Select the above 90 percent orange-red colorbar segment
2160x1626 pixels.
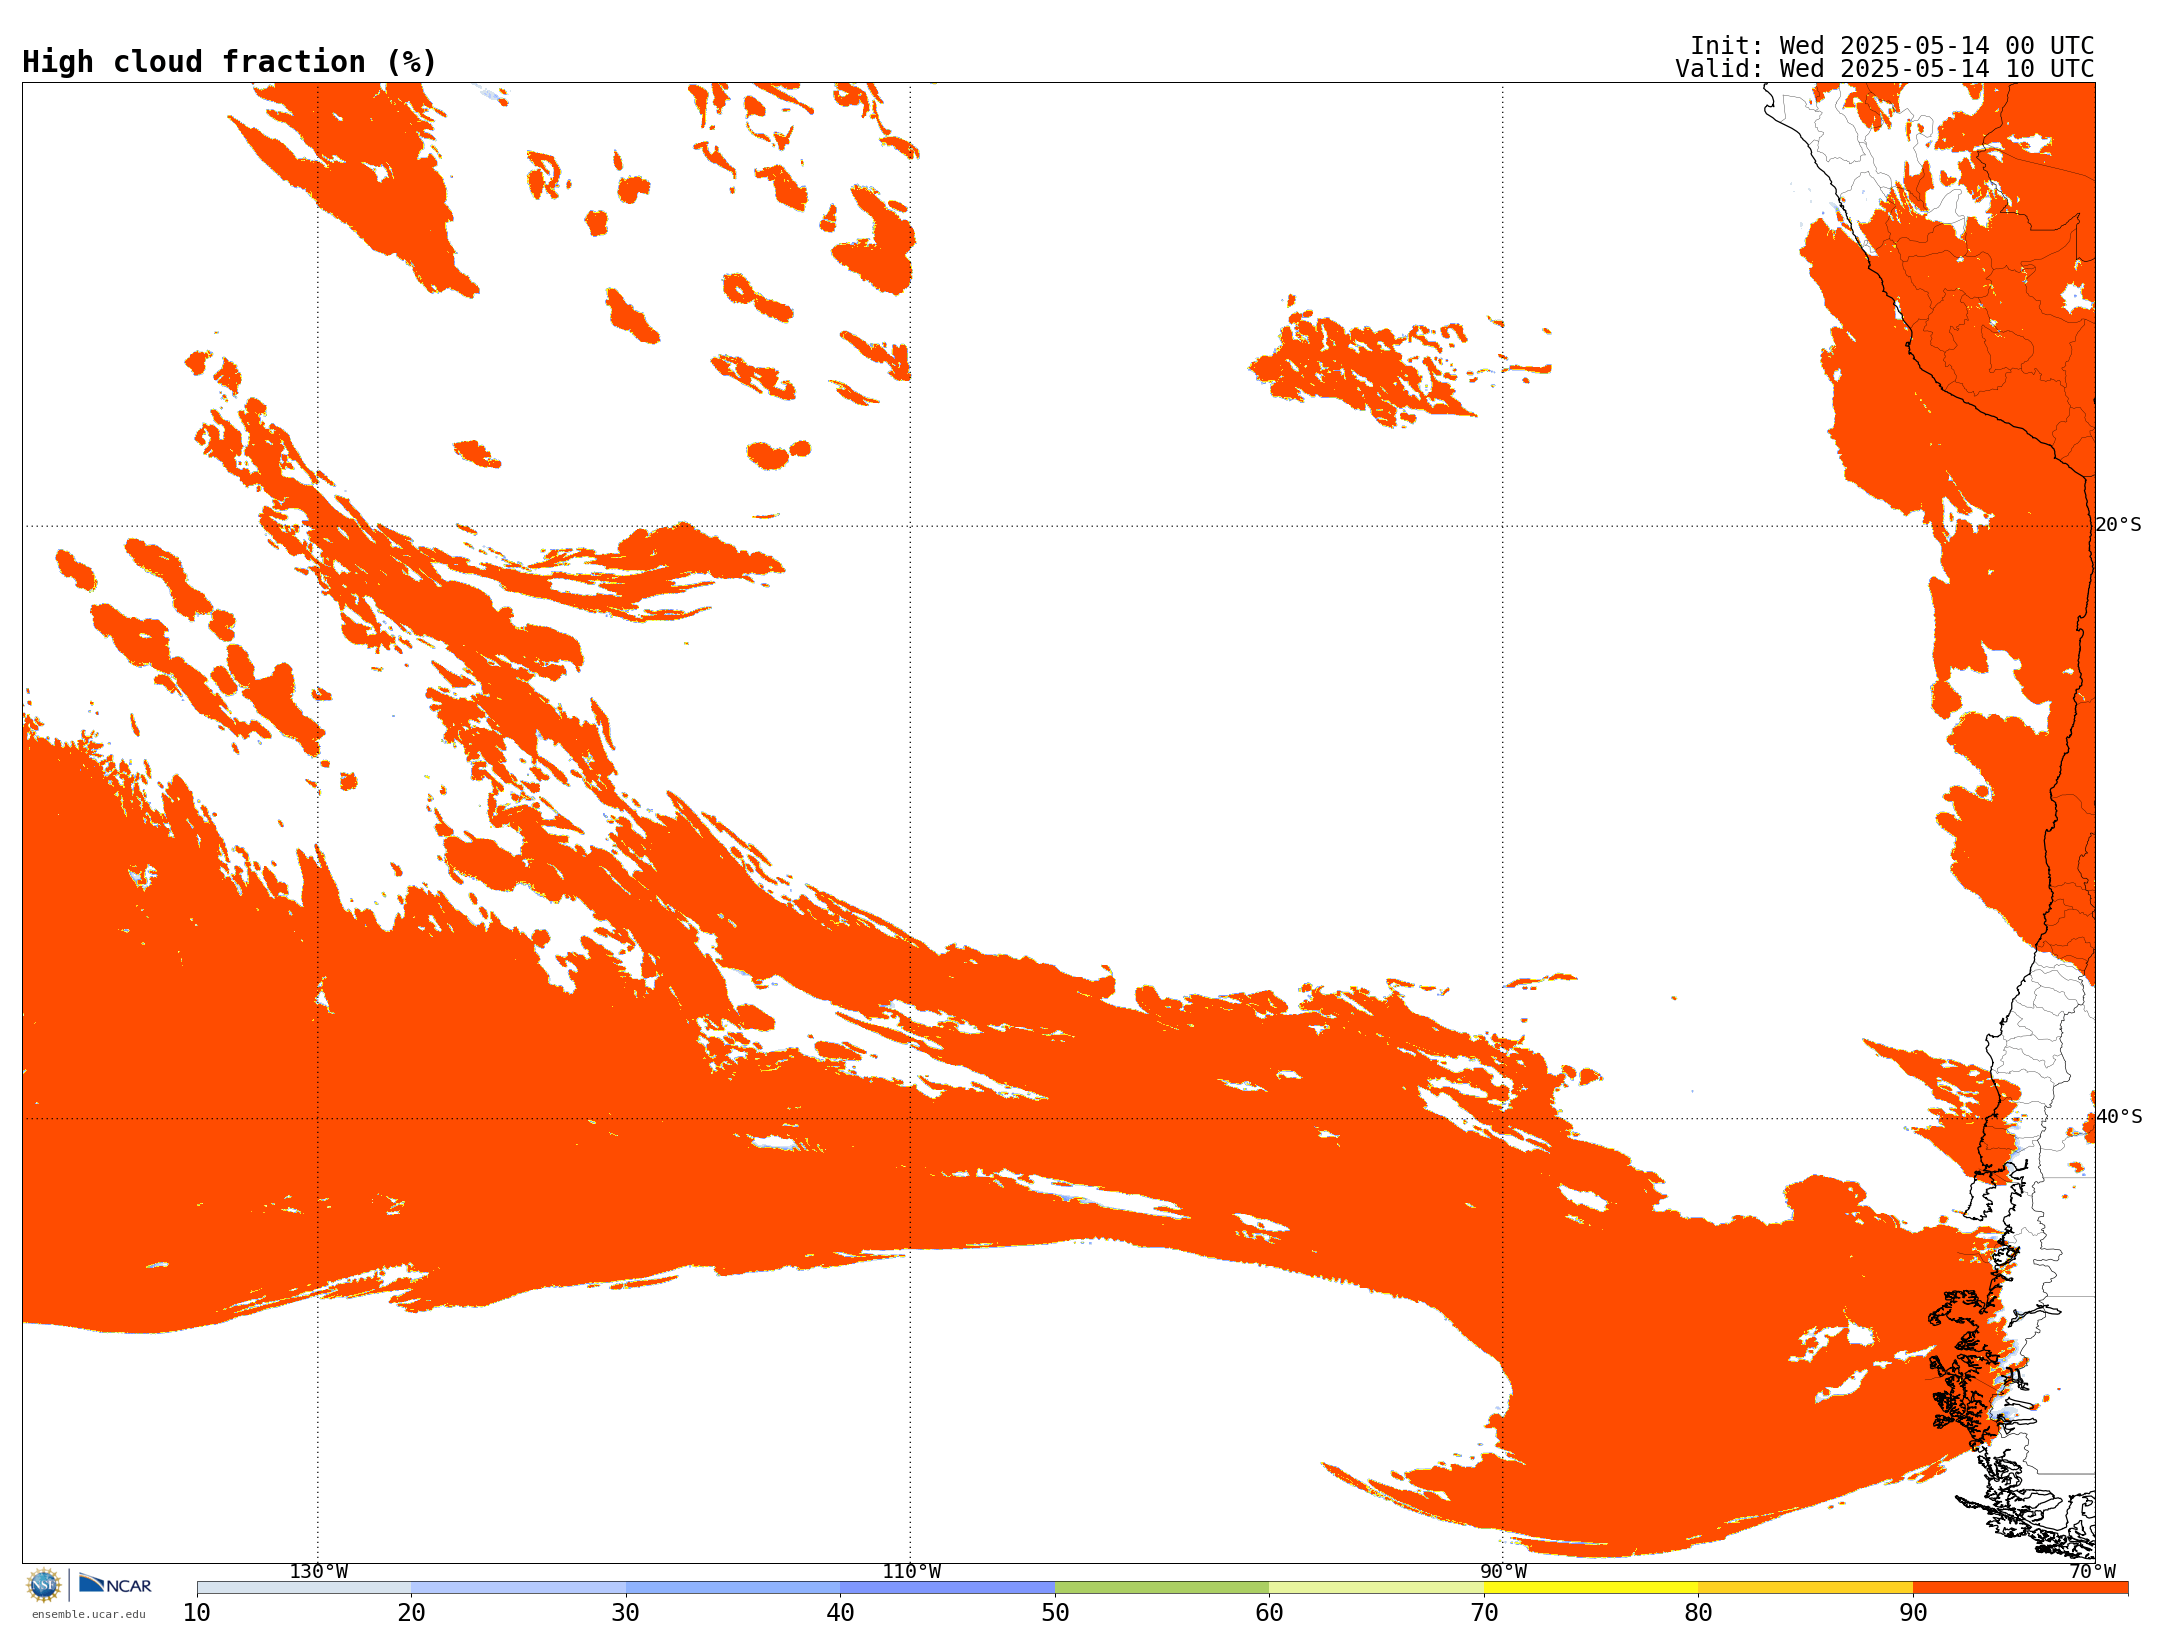click(x=2020, y=1588)
